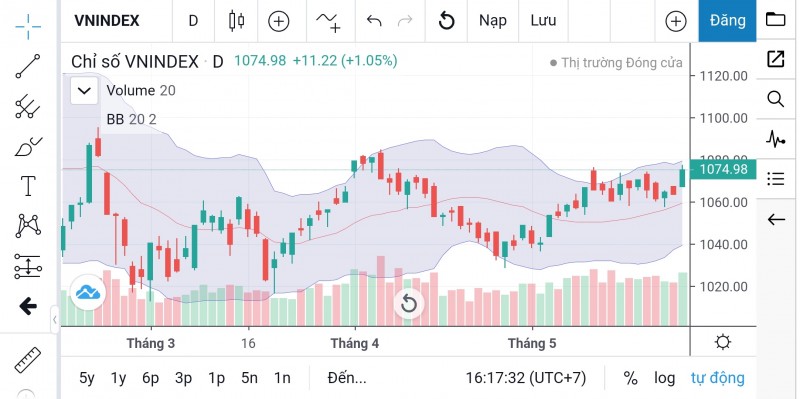Open the XABCD pattern tool
The width and height of the screenshot is (800, 399).
[28, 226]
